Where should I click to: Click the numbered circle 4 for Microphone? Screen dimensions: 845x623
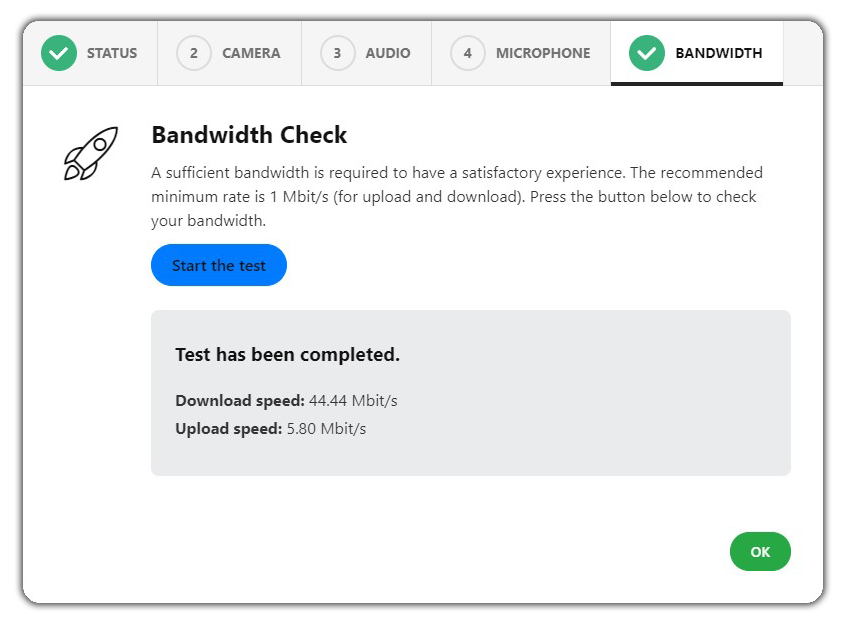coord(468,53)
